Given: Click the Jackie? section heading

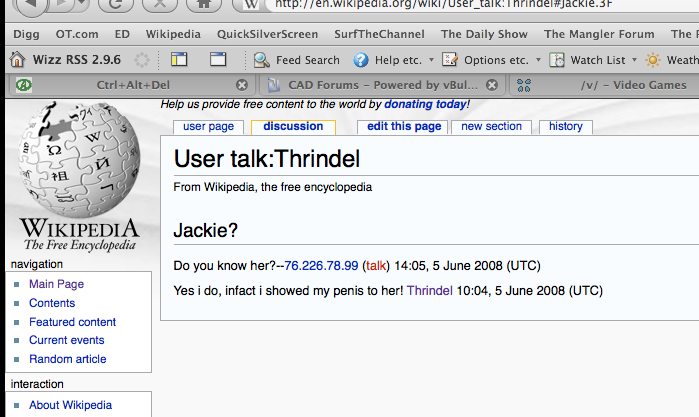Looking at the screenshot, I should pyautogui.click(x=206, y=231).
